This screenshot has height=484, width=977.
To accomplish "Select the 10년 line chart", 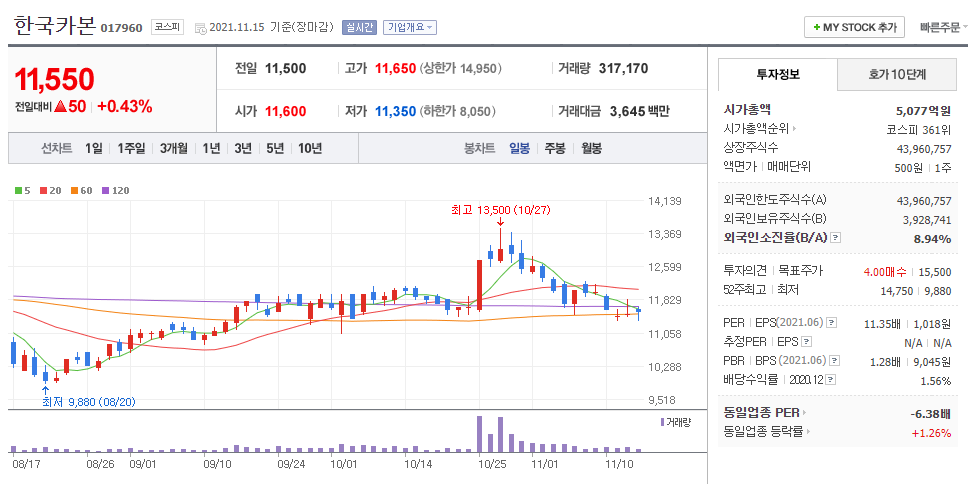I will click(310, 149).
